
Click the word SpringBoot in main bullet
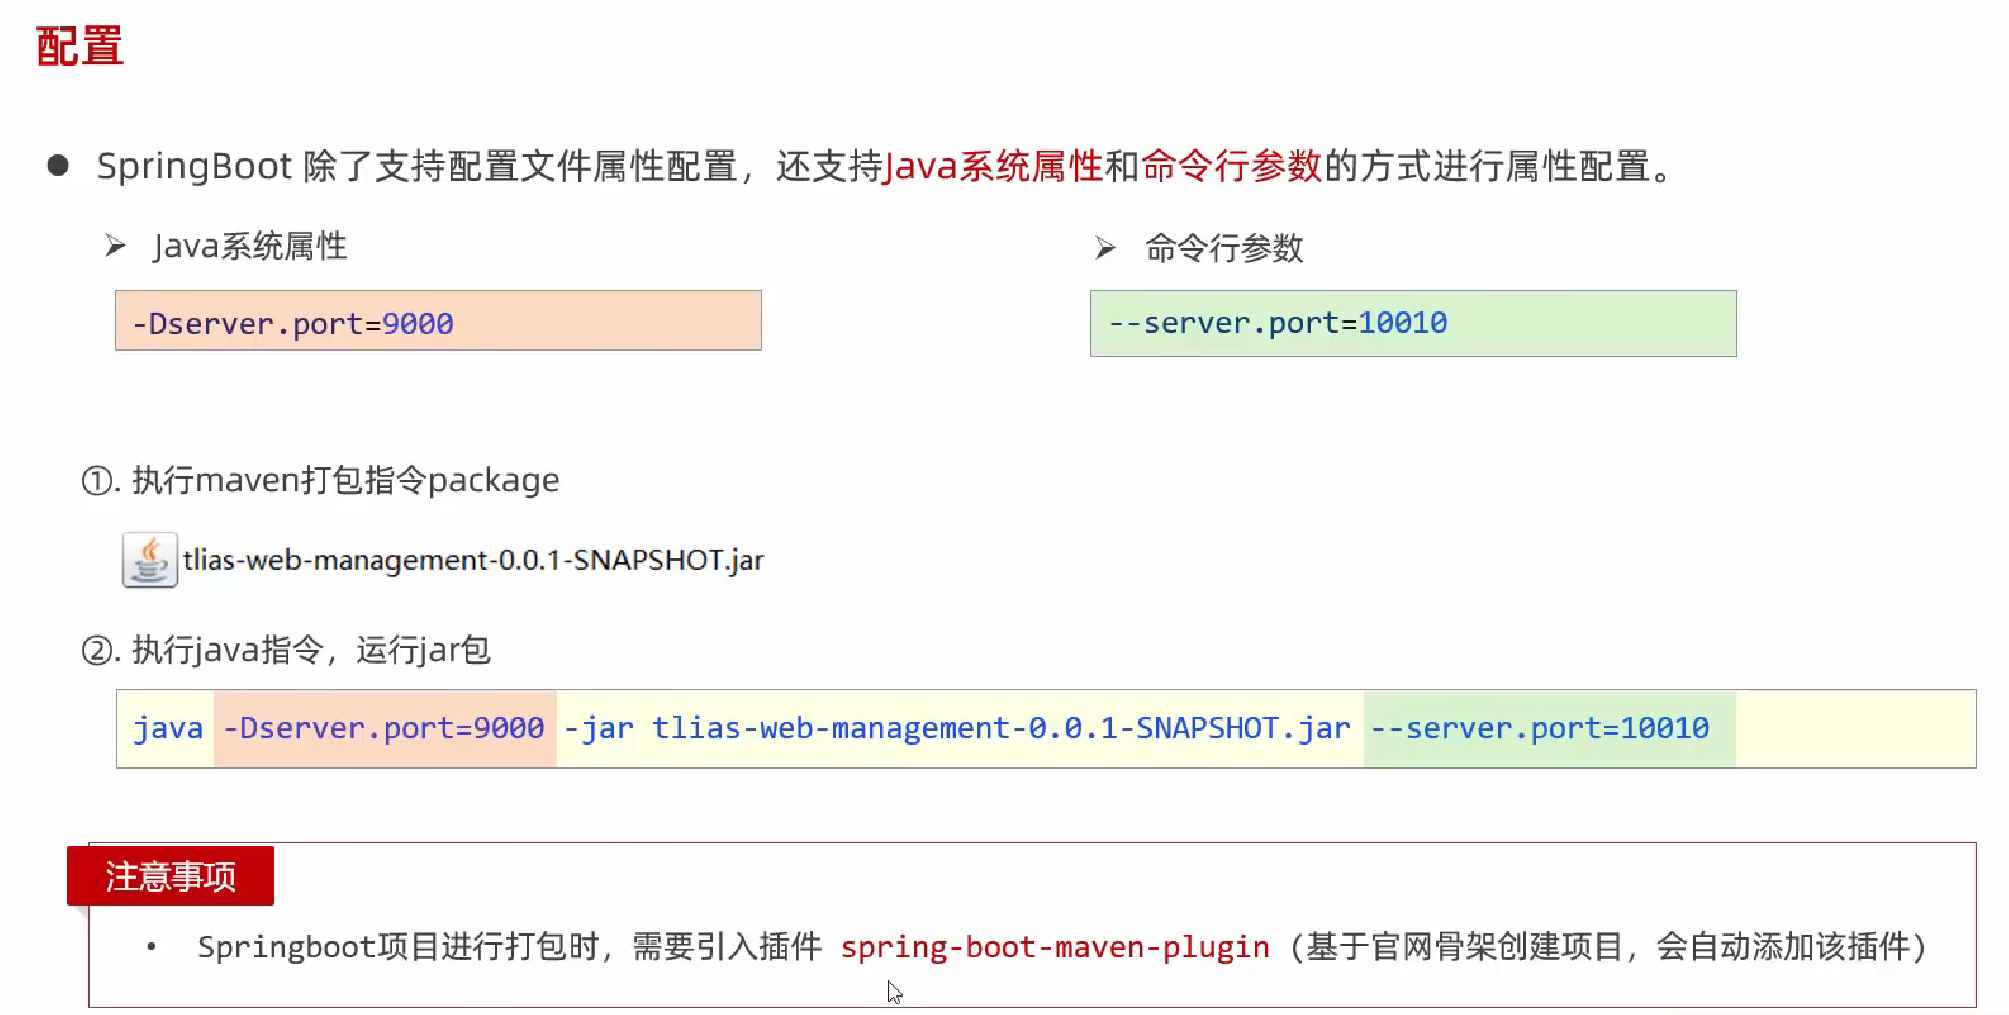tap(194, 166)
